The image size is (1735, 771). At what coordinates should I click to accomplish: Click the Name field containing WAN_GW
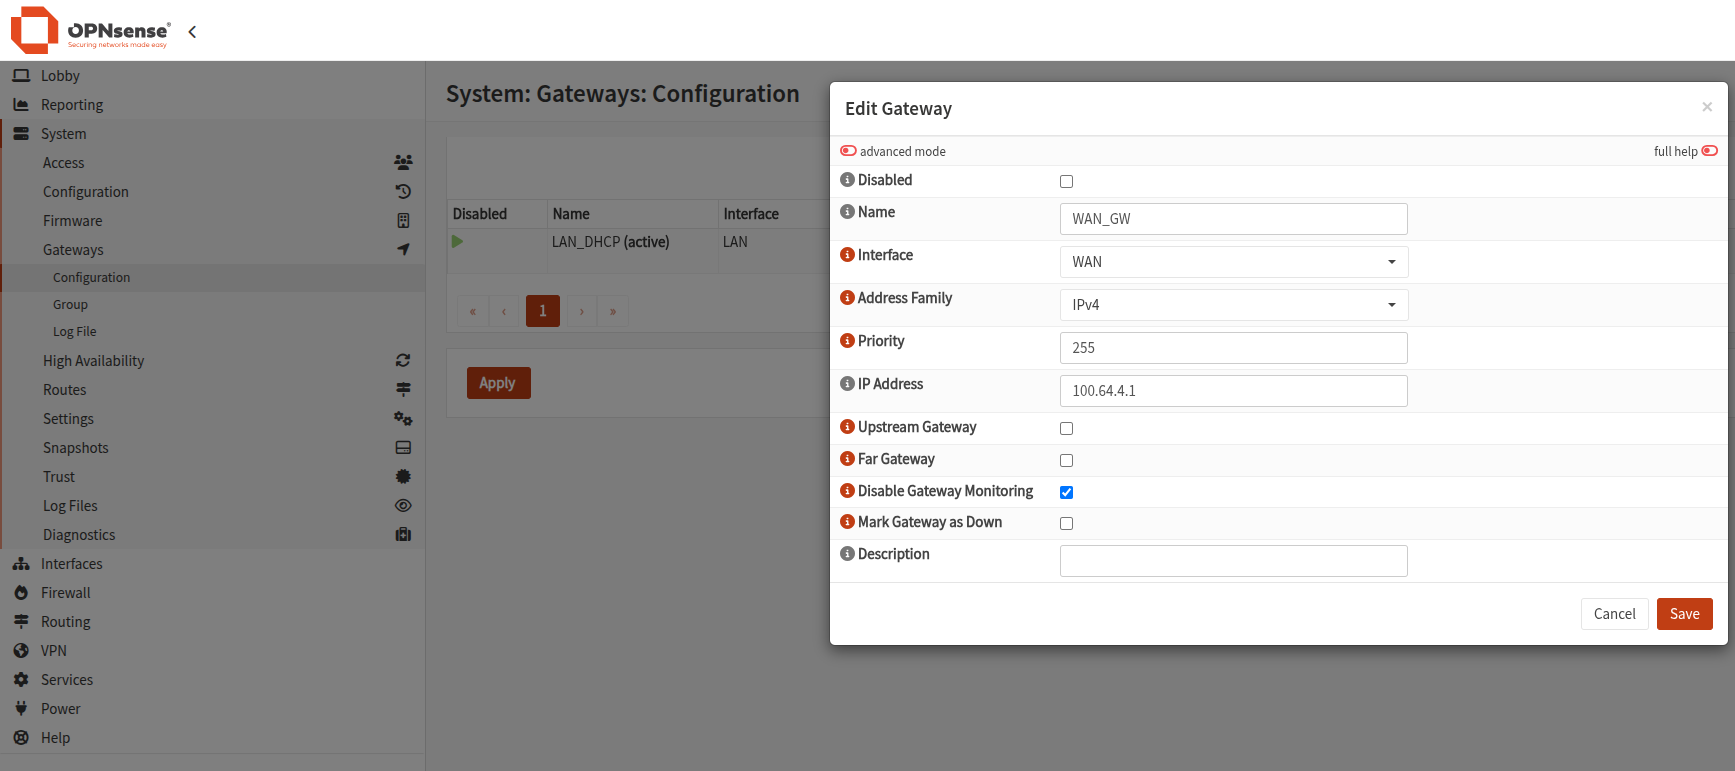(1234, 219)
